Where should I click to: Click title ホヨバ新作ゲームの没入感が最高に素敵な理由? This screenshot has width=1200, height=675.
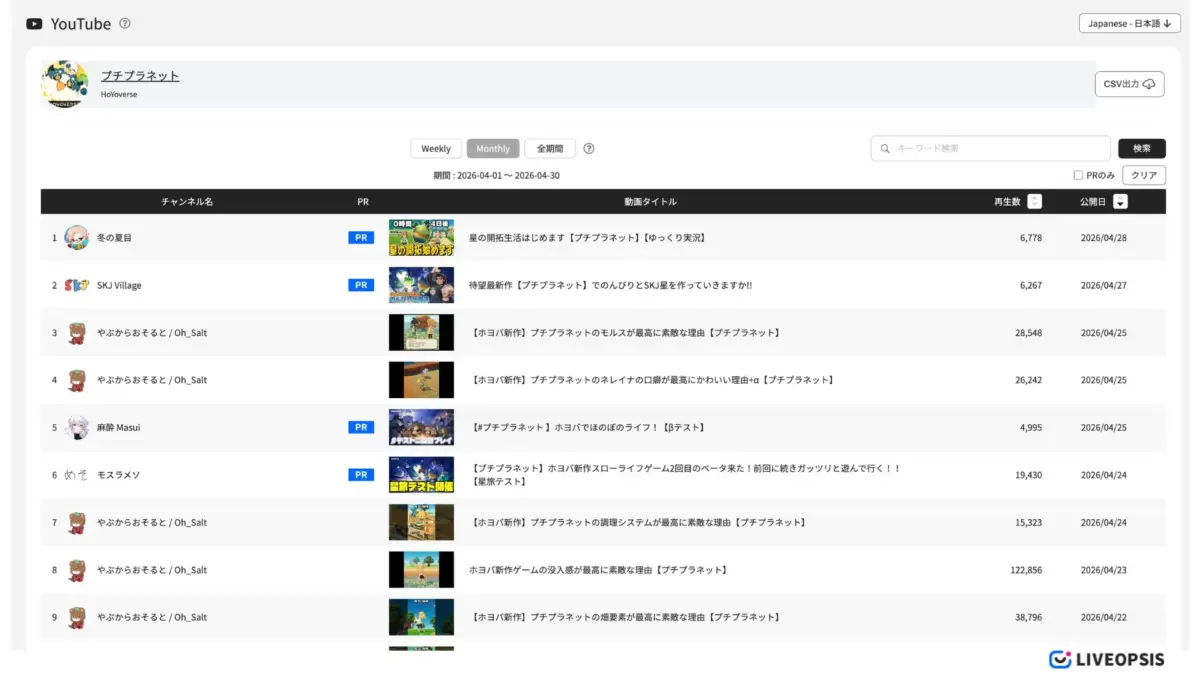click(x=597, y=570)
